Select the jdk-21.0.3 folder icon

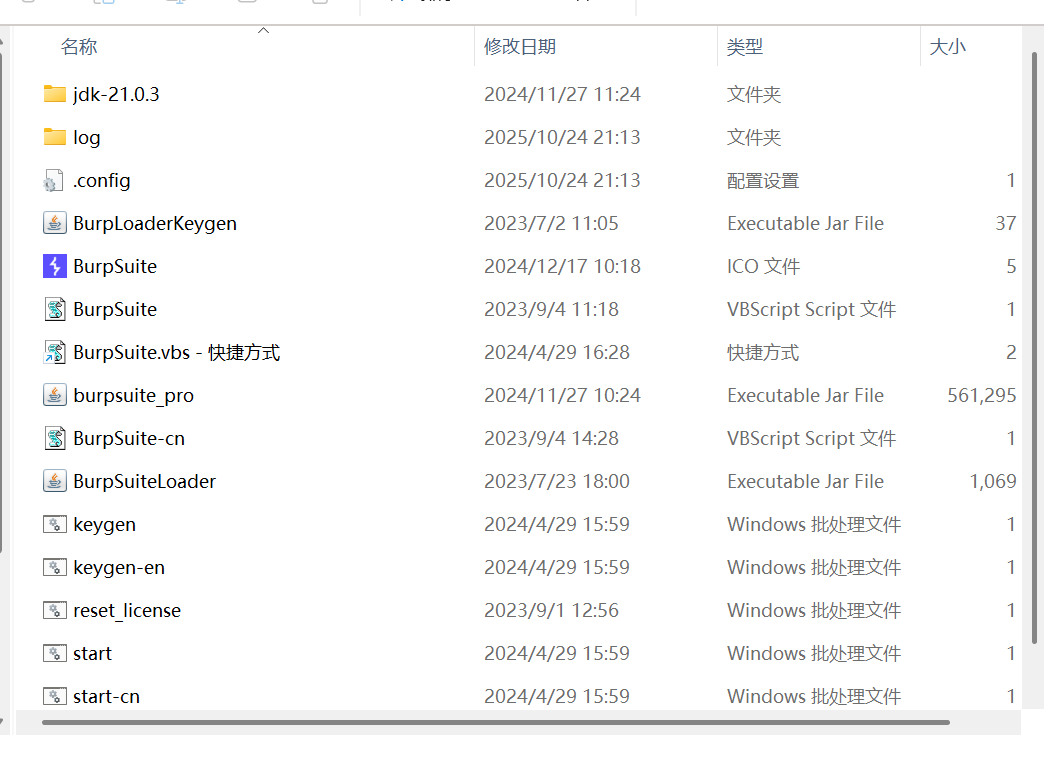(x=55, y=94)
